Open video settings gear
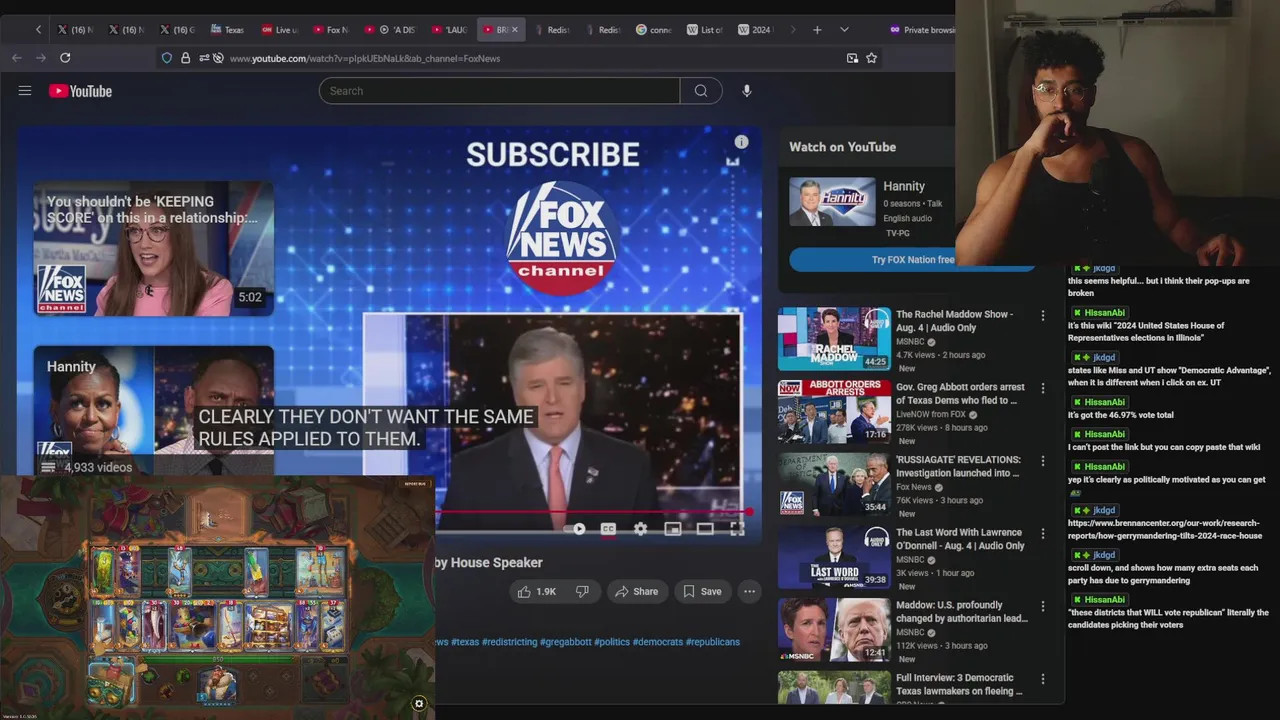The height and width of the screenshot is (720, 1280). tap(640, 529)
